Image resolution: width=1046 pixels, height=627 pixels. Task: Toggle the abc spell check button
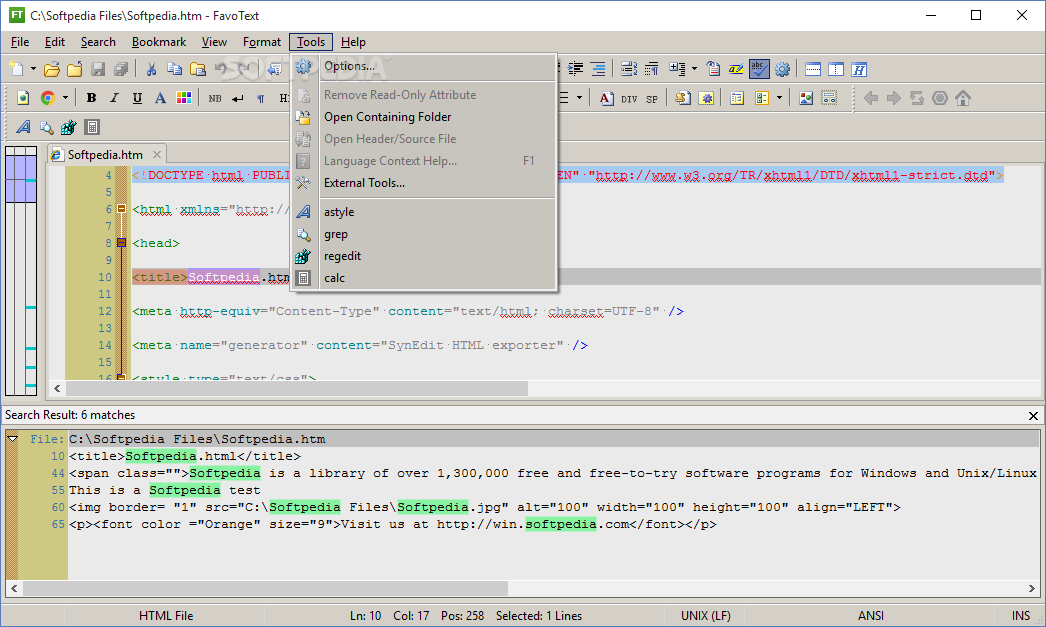click(x=759, y=69)
